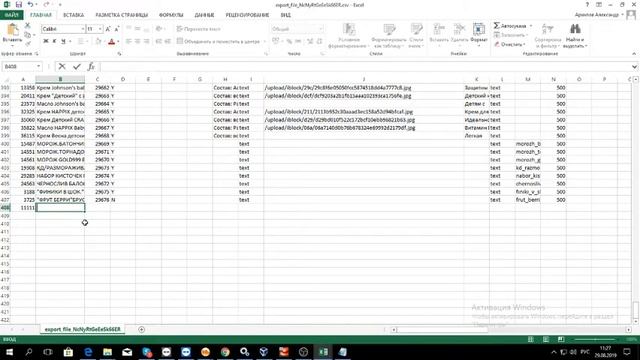
Task: Confirm cell entry with the checkmark icon
Action: coord(77,66)
